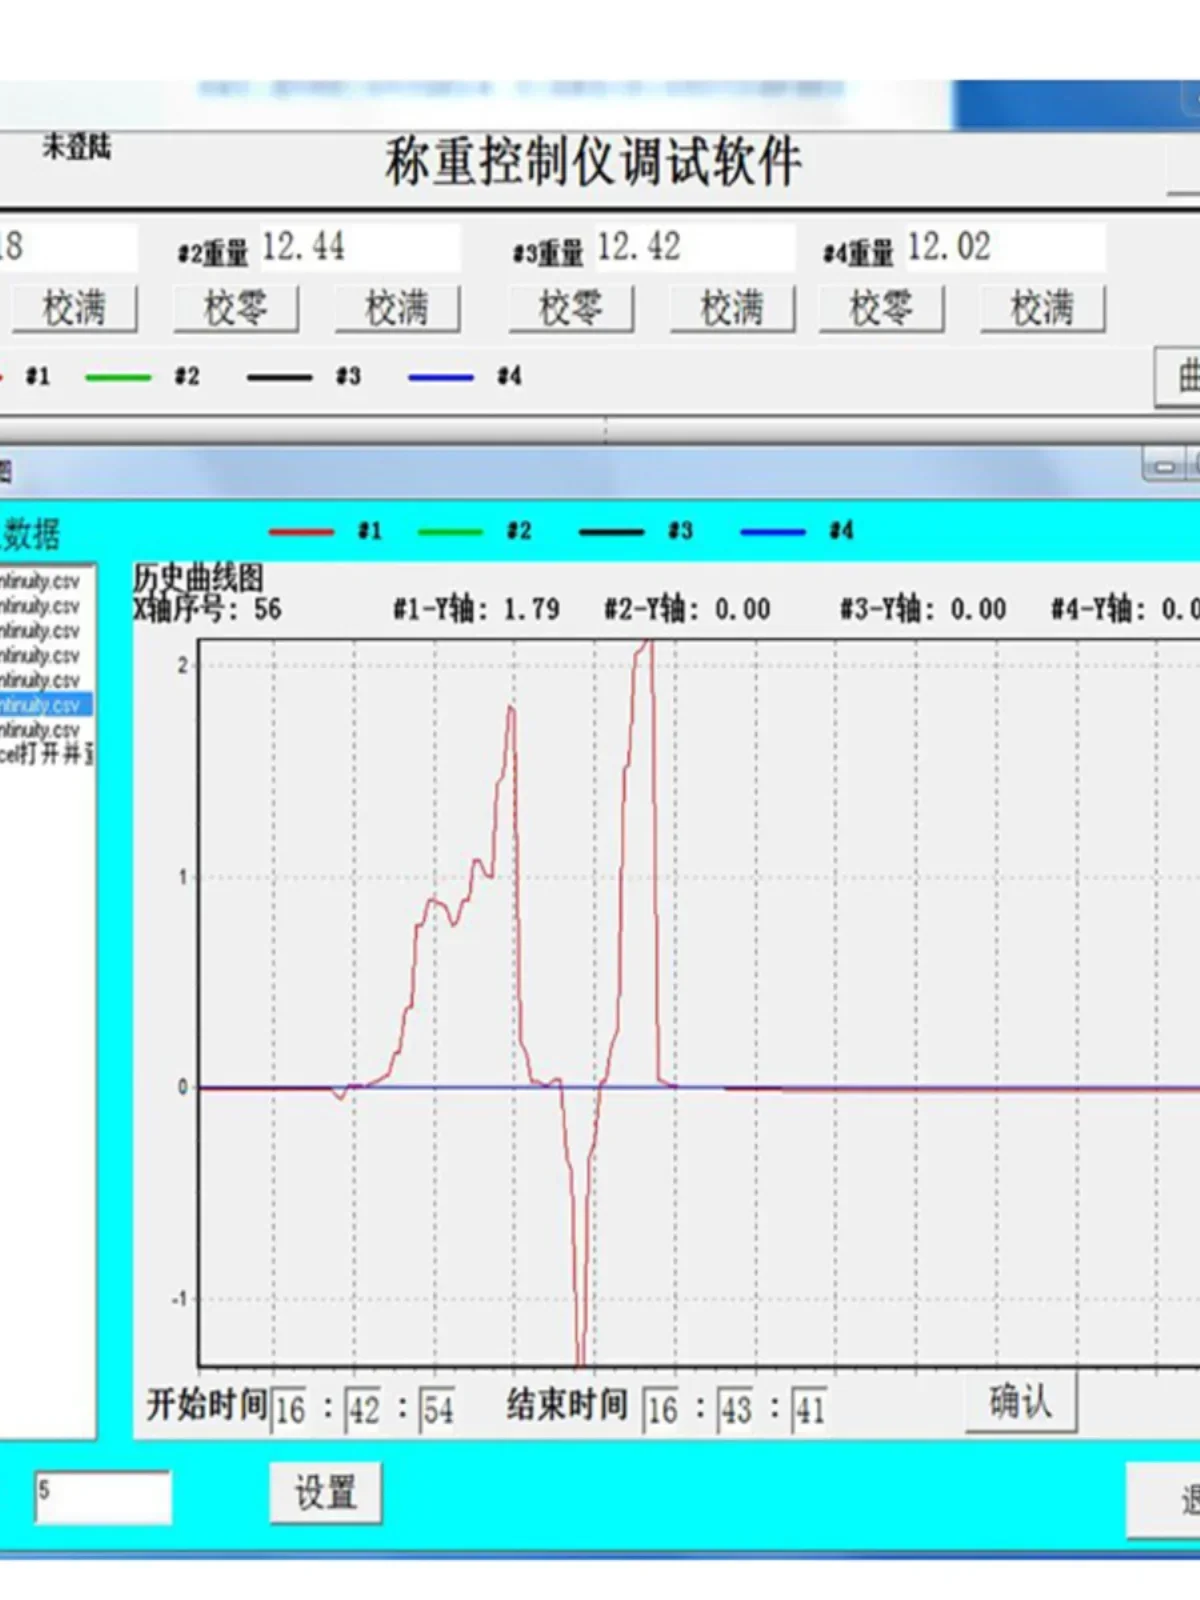Screen dimensions: 1200x1600
Task: Click the blue #4 legend line in top panel
Action: tap(441, 378)
